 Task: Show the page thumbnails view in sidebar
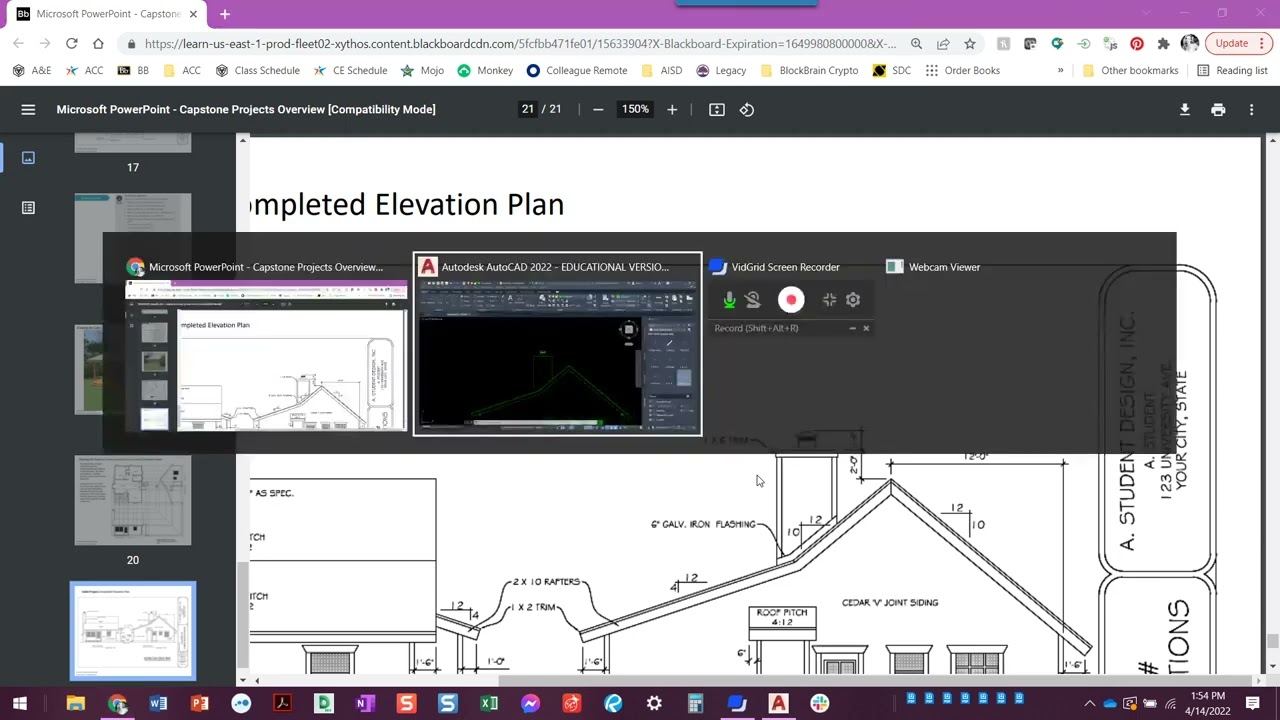[28, 158]
